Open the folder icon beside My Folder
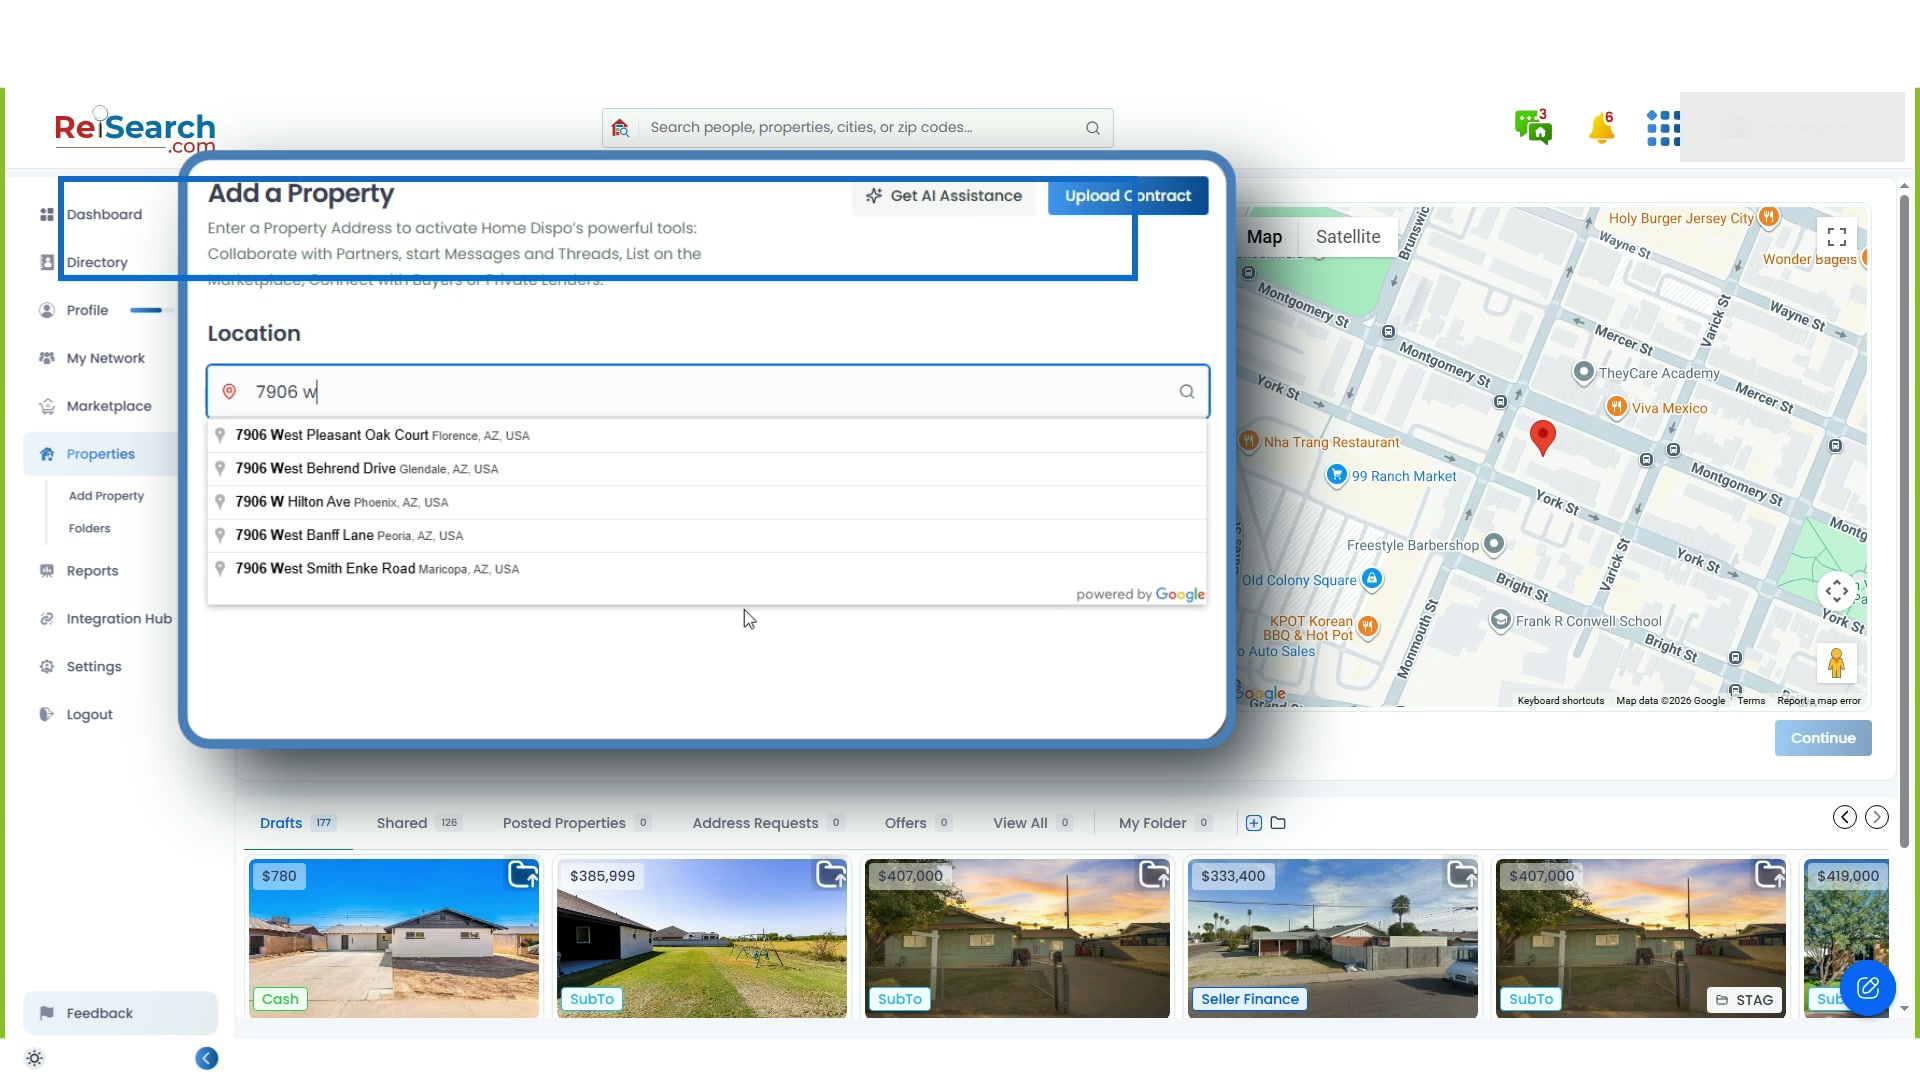This screenshot has height=1080, width=1920. click(1278, 823)
